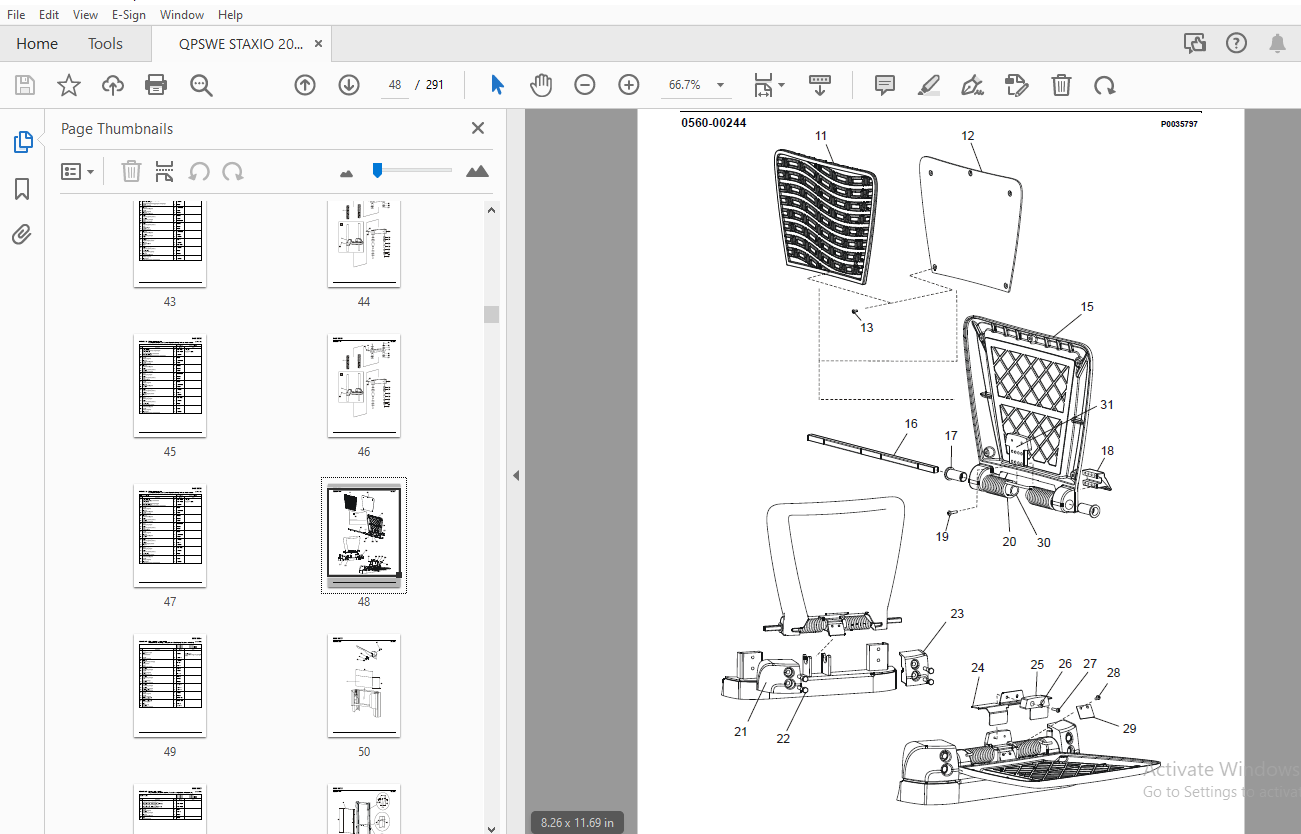1301x834 pixels.
Task: Click the sign document pen icon
Action: click(x=972, y=85)
